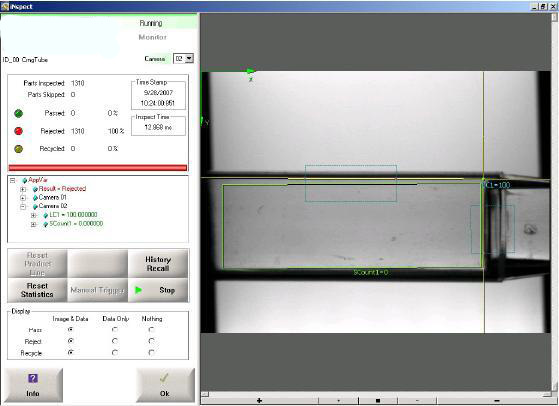Viewport: 559px width, 406px height.
Task: Click the large minus zoom-out control
Action: click(x=497, y=401)
